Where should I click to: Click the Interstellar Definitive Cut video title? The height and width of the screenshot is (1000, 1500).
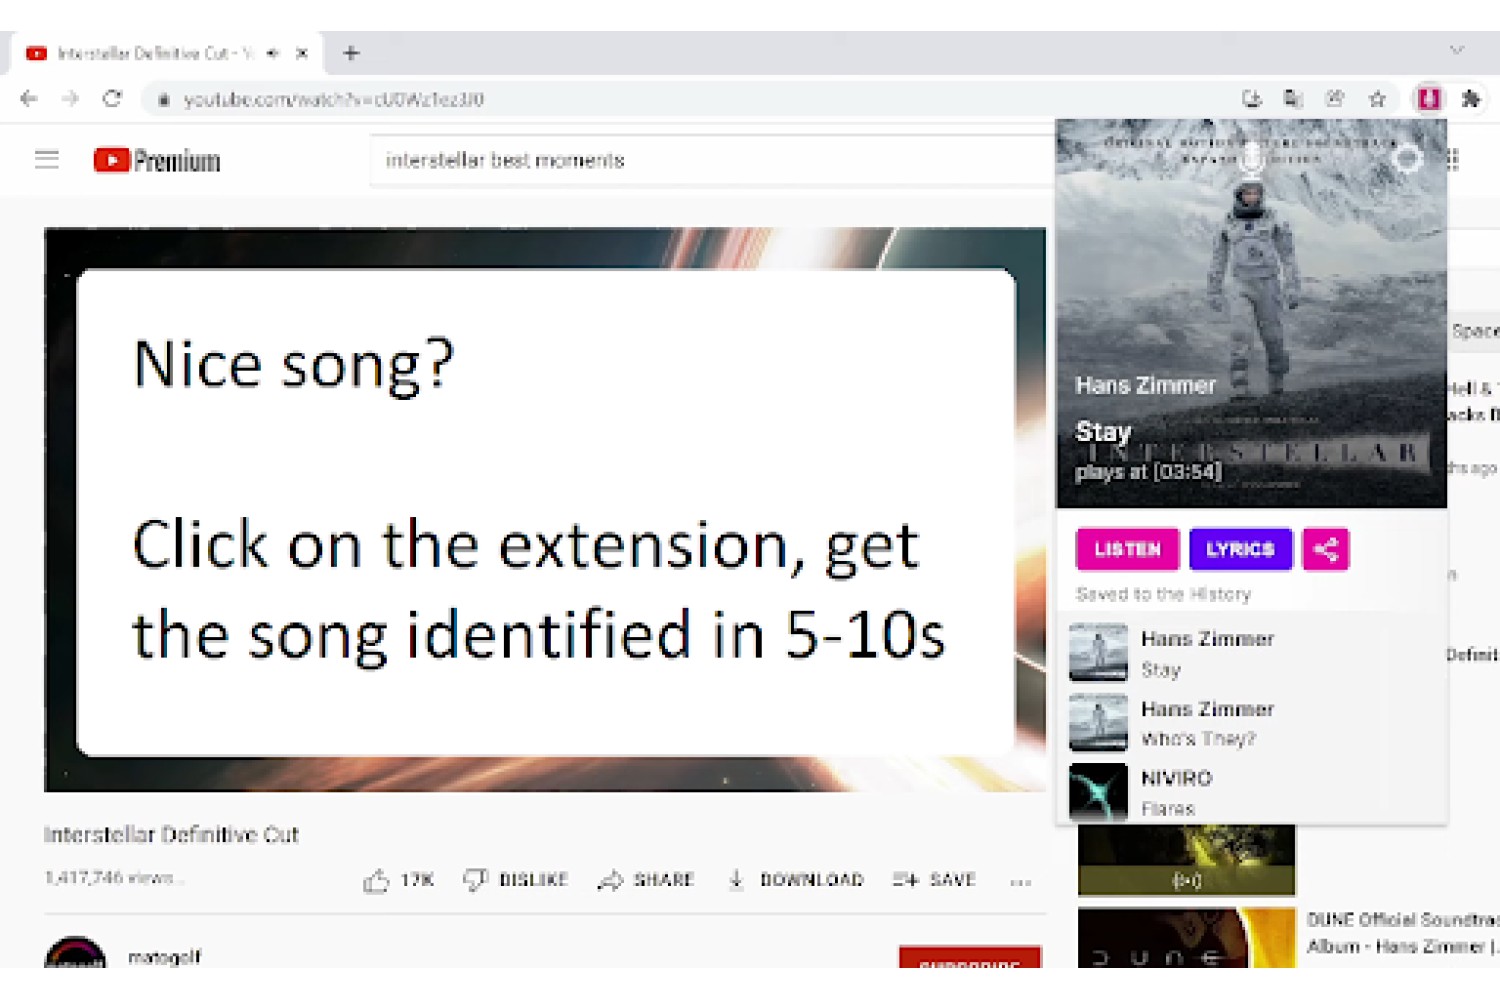(x=171, y=834)
